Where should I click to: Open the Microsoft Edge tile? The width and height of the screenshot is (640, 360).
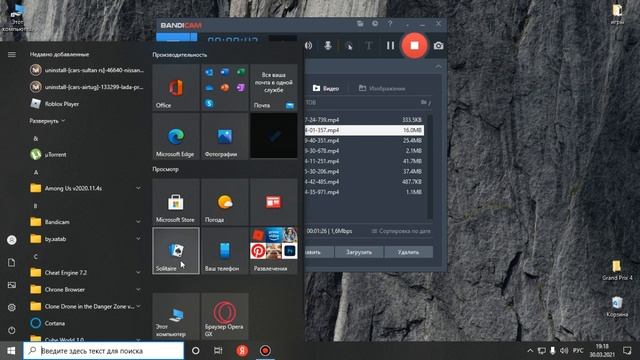tap(176, 136)
